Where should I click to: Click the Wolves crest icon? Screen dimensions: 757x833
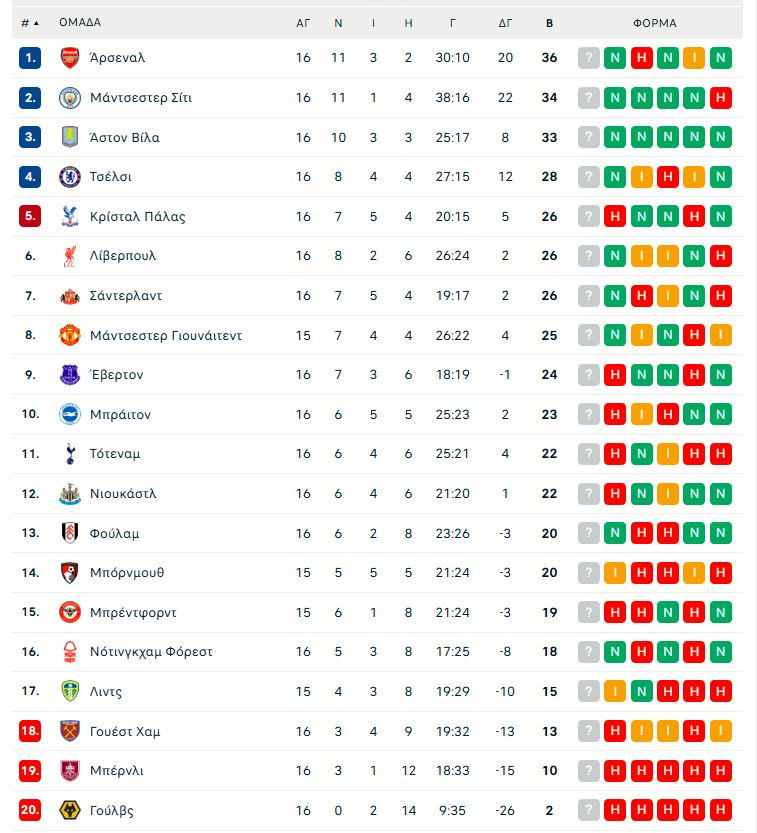pos(69,810)
